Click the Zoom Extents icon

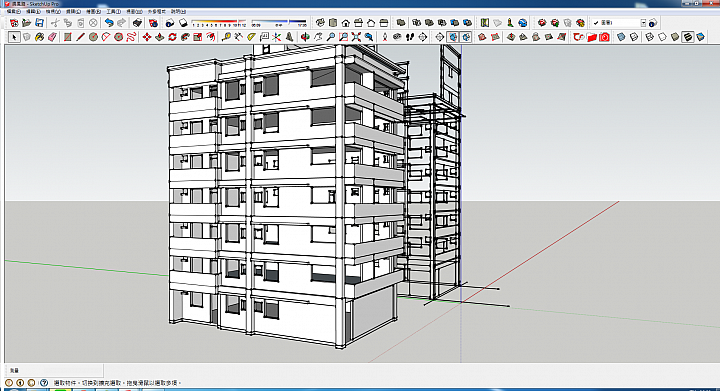[356, 37]
